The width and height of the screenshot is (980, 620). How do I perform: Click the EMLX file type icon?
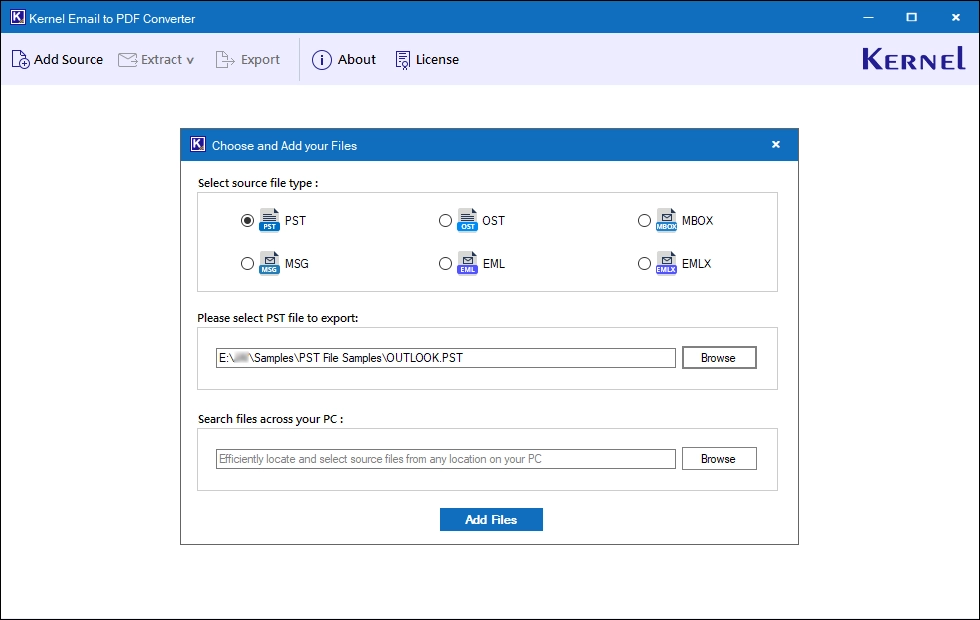pyautogui.click(x=666, y=263)
